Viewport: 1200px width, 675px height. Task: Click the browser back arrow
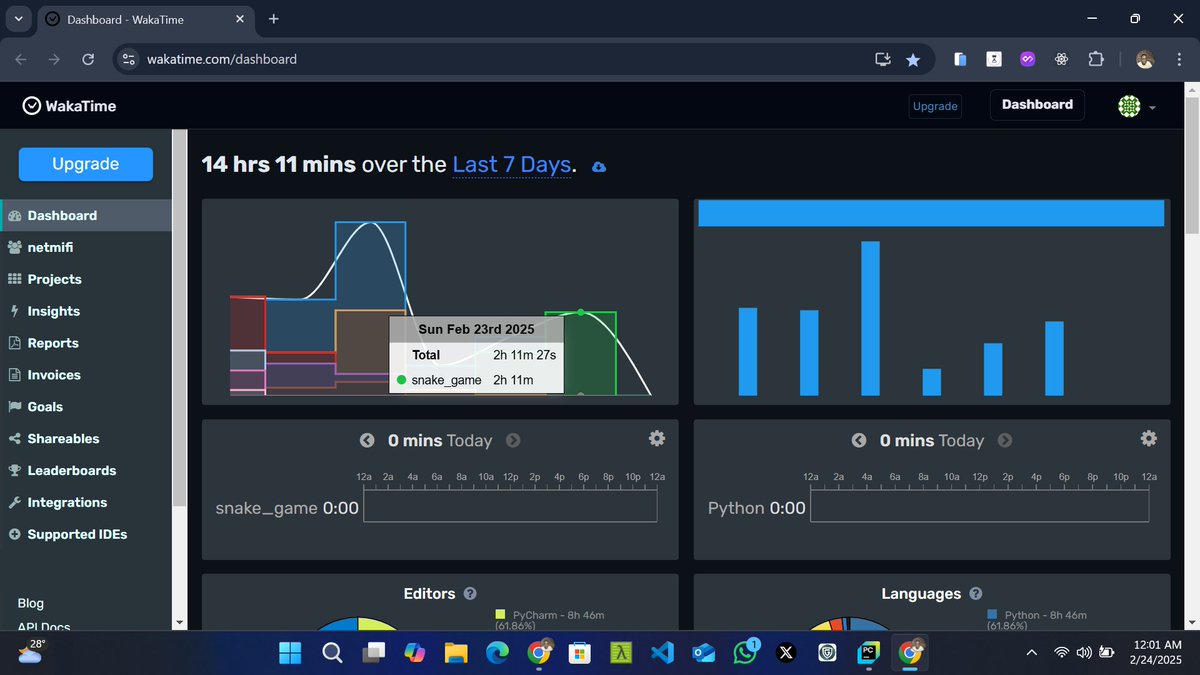coord(22,59)
